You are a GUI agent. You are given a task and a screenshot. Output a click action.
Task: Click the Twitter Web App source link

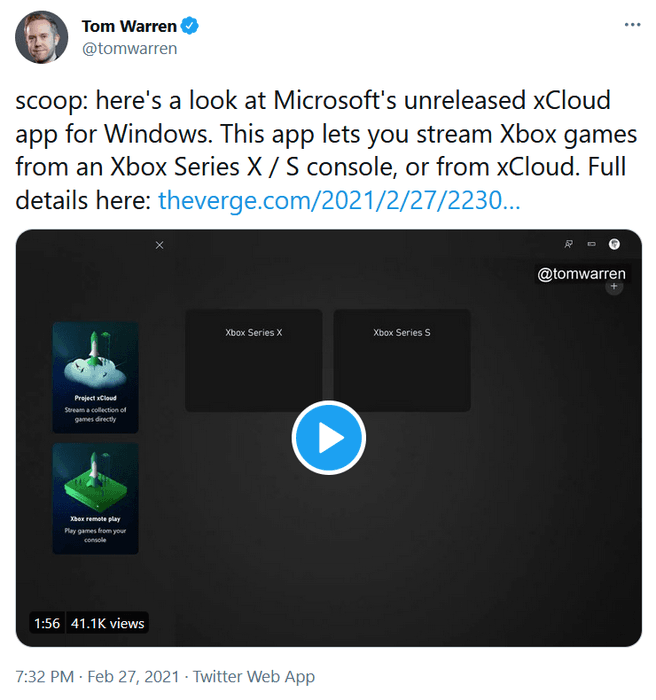point(254,677)
